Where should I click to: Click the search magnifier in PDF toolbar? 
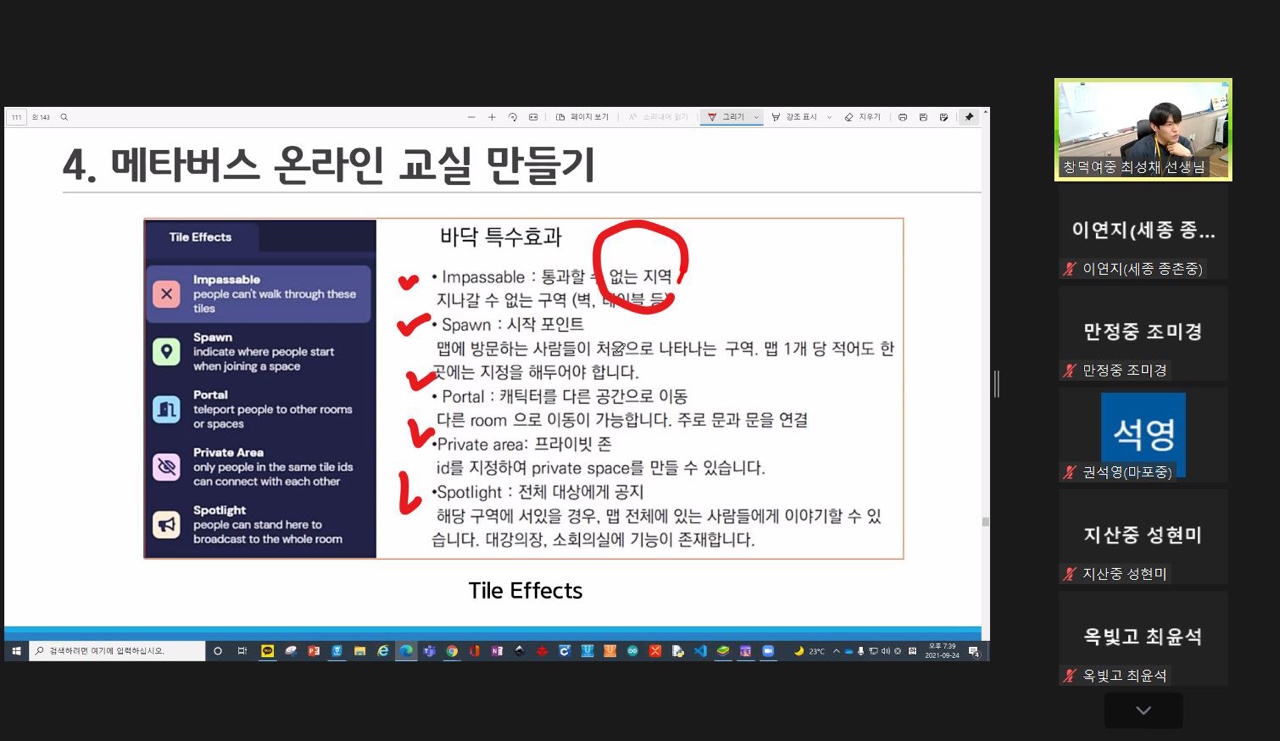coord(65,117)
